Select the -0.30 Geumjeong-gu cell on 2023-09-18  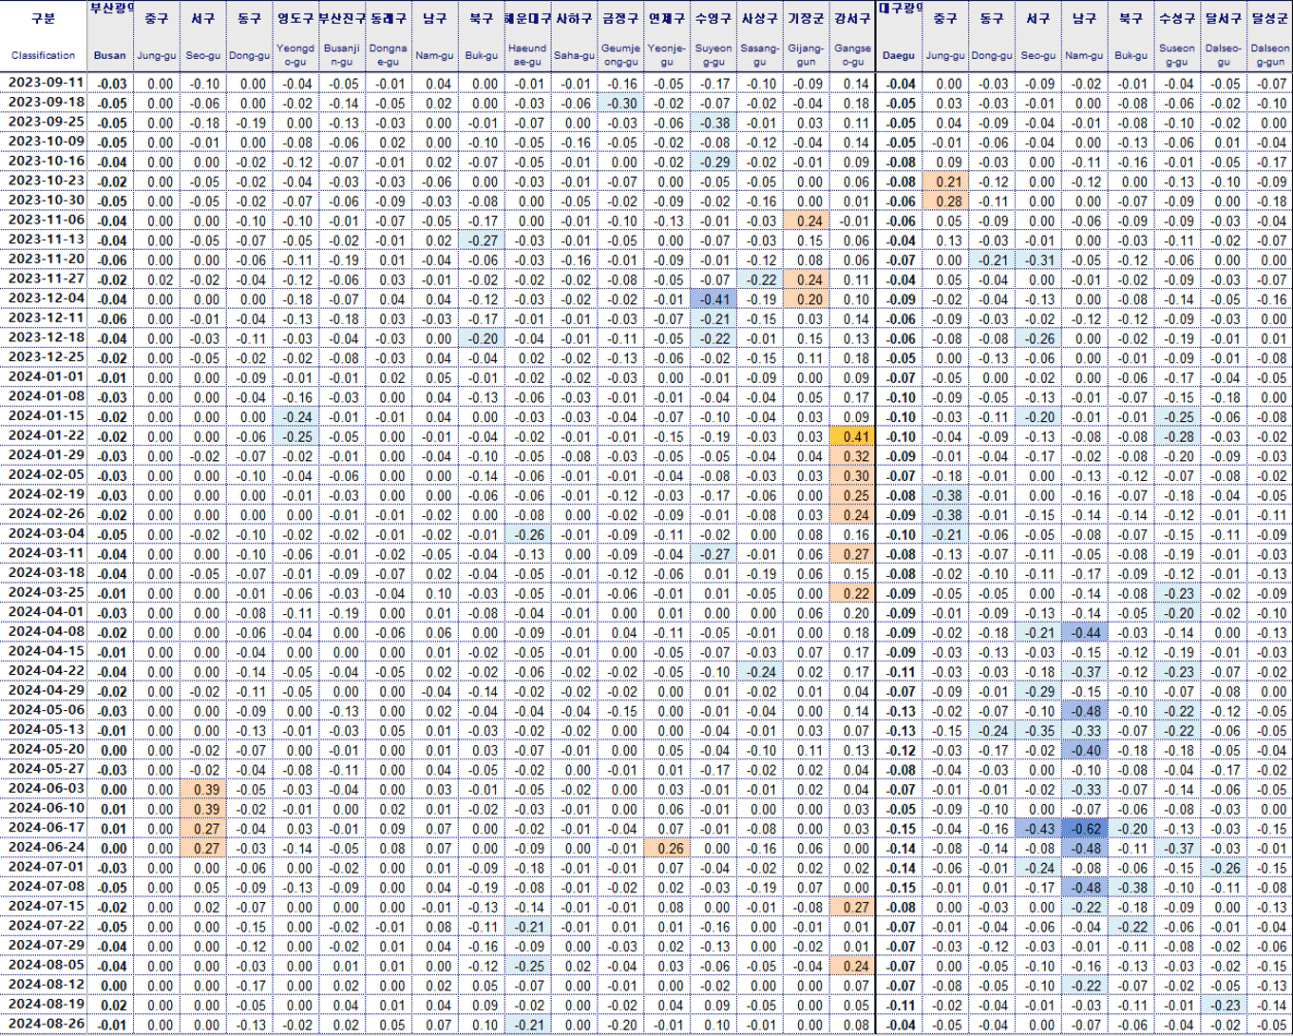tap(621, 103)
